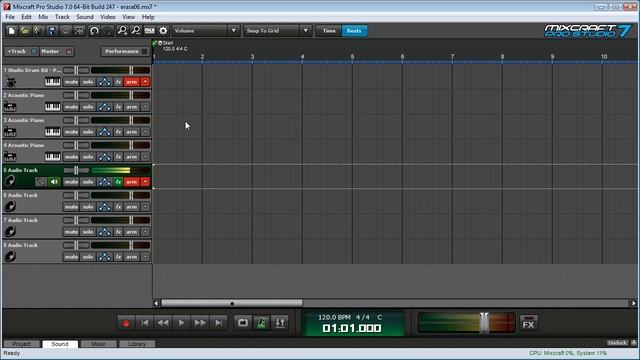Open arm input dropdown on track 6 Audio Track
The image size is (640, 360).
[x=145, y=207]
